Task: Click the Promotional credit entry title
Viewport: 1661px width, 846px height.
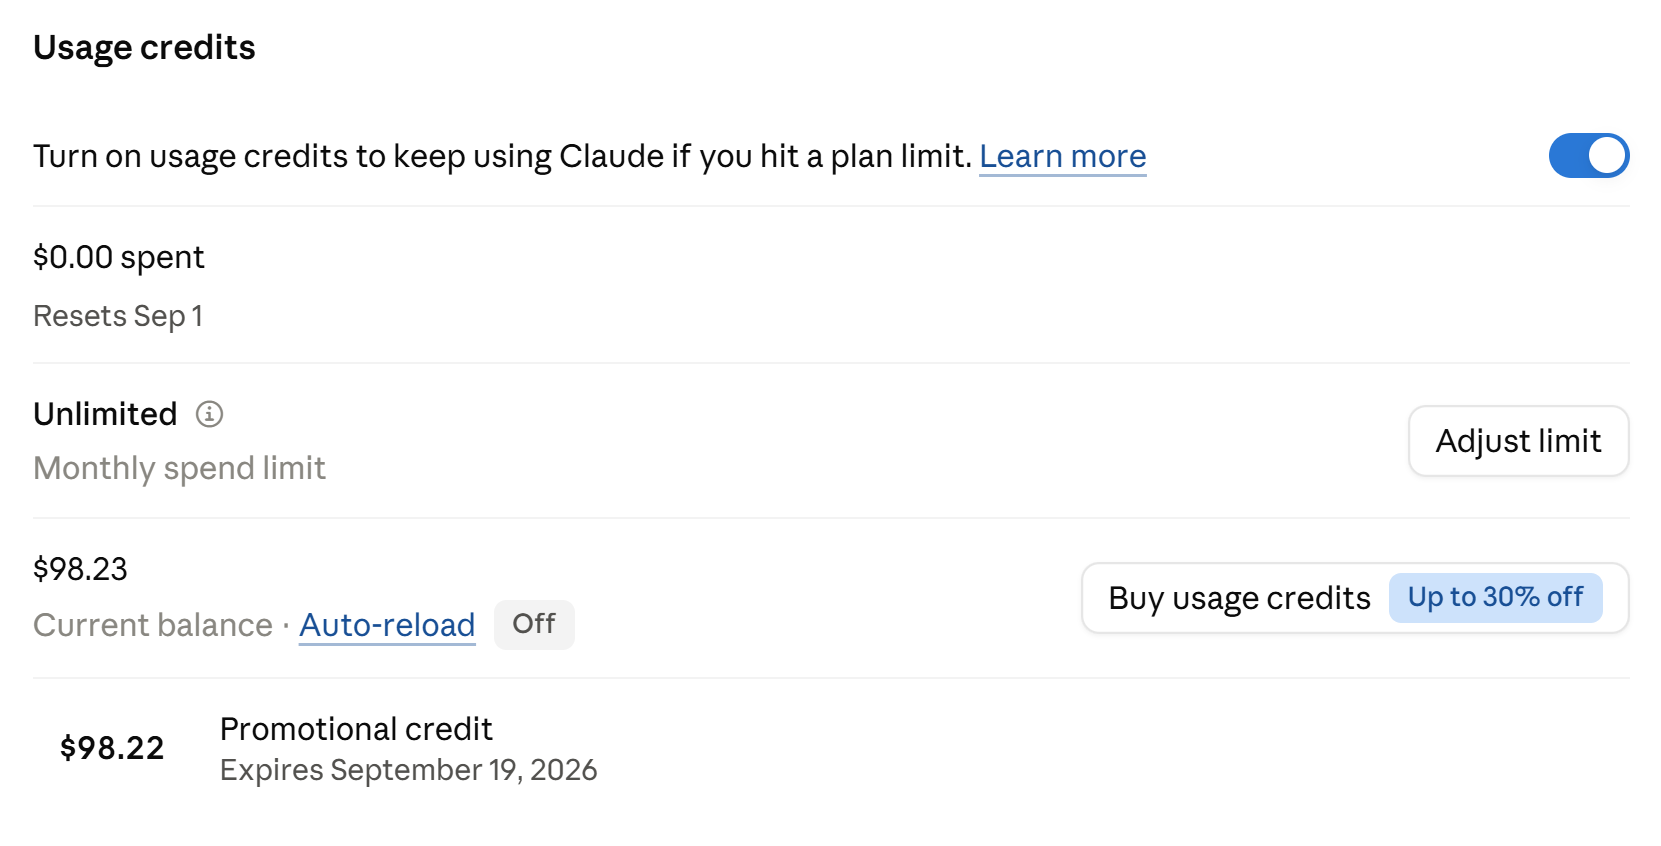Action: click(356, 729)
